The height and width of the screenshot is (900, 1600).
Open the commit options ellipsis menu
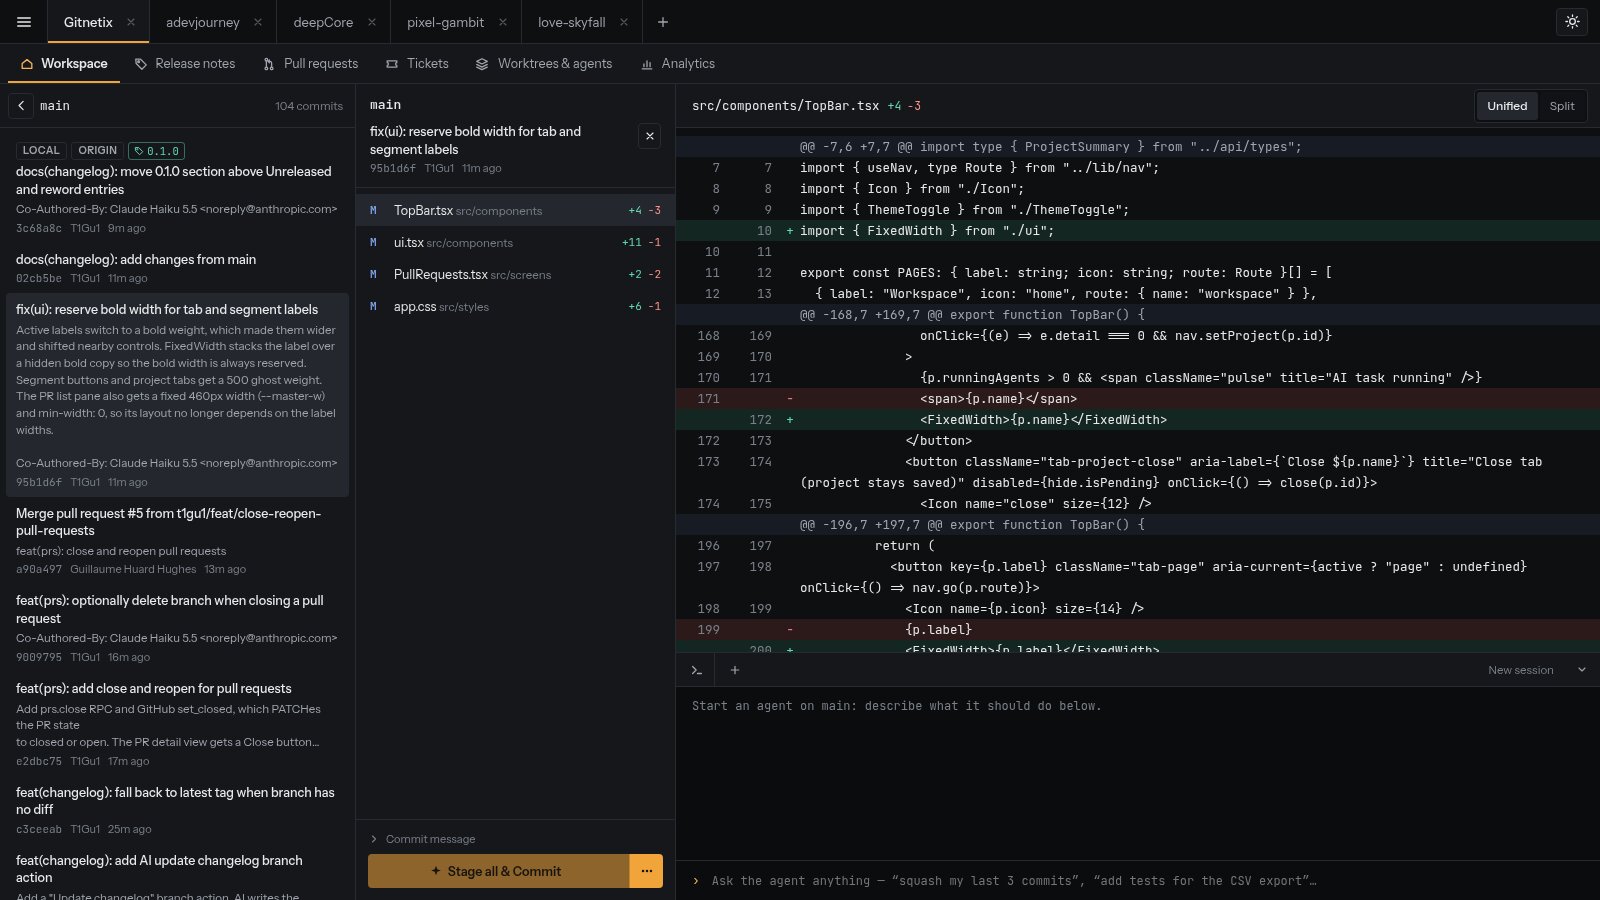[646, 871]
